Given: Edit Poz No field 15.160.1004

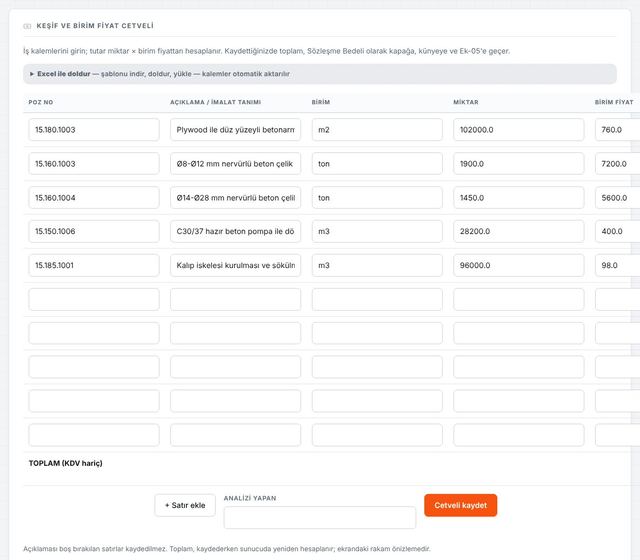Looking at the screenshot, I should pos(94,198).
